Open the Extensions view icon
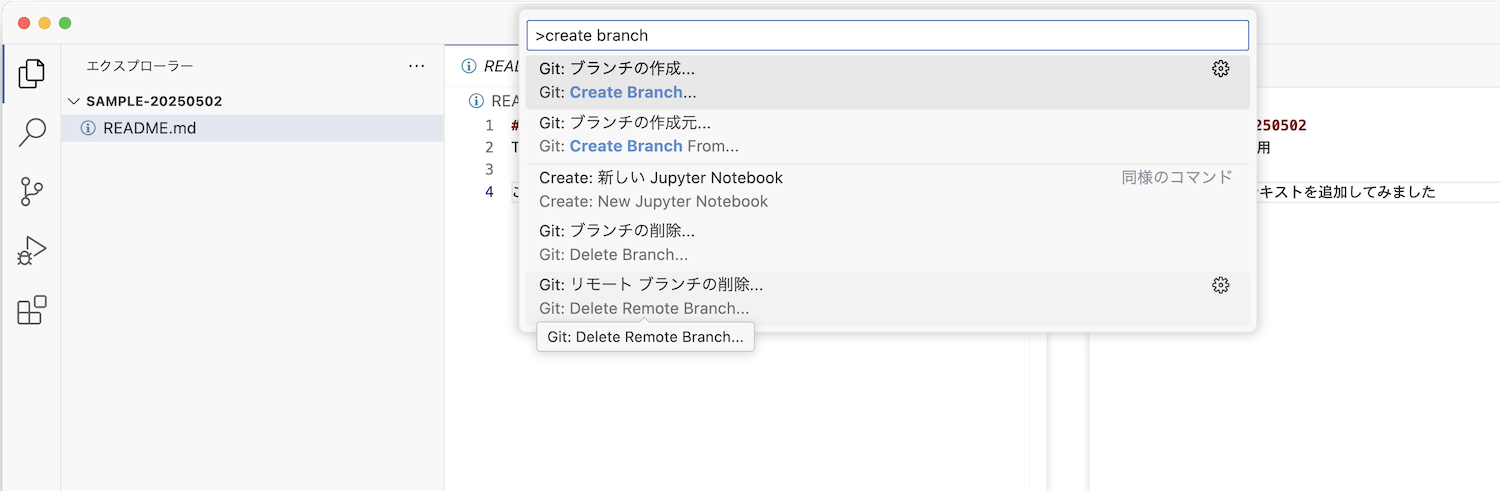Image resolution: width=1500 pixels, height=491 pixels. pos(32,311)
